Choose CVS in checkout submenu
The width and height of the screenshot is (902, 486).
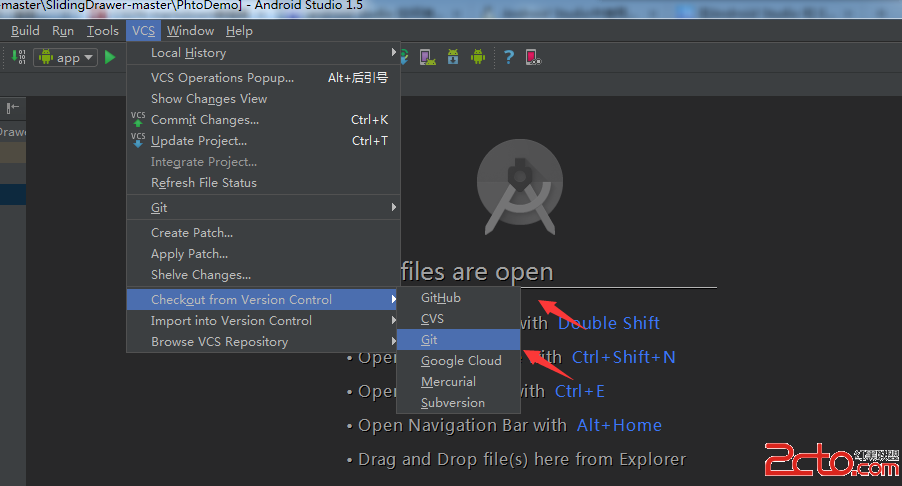click(458, 319)
